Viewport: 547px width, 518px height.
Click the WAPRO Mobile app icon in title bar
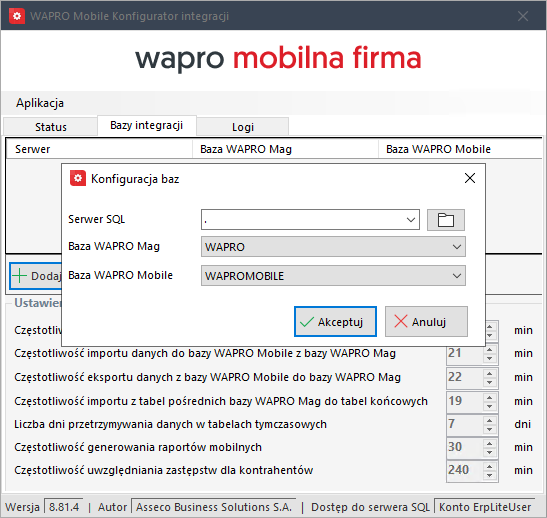coord(17,16)
